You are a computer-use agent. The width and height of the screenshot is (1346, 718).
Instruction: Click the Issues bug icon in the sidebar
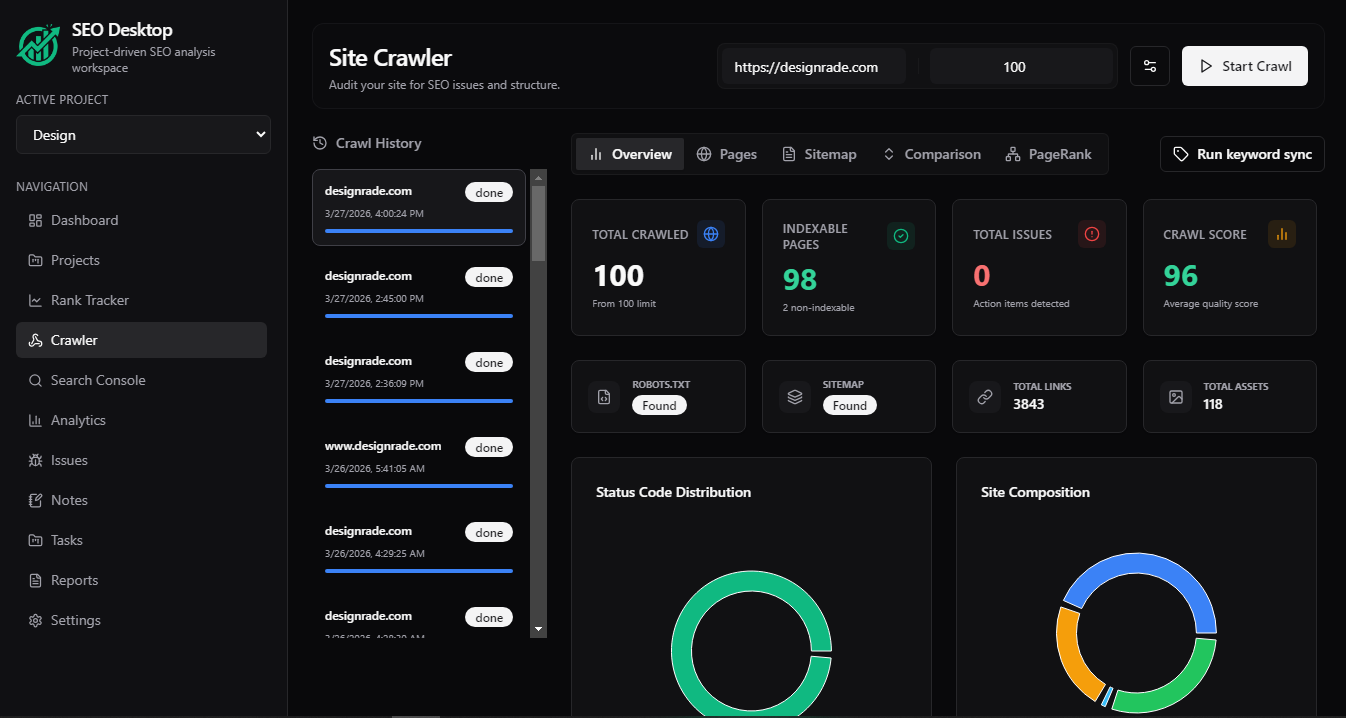coord(35,460)
